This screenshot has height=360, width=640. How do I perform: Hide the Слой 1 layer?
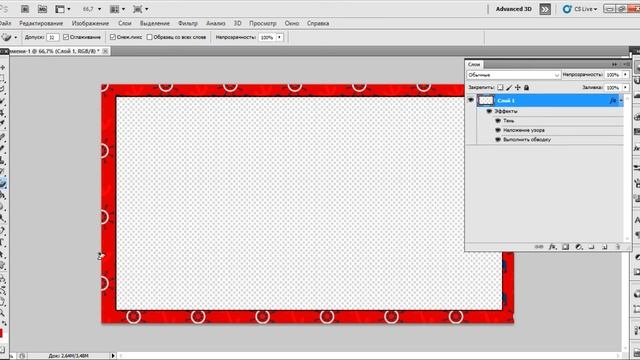pyautogui.click(x=471, y=100)
